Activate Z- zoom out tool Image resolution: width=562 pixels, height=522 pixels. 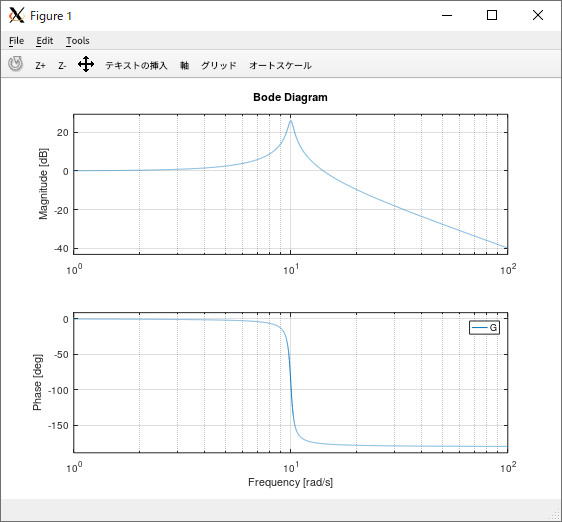point(62,66)
